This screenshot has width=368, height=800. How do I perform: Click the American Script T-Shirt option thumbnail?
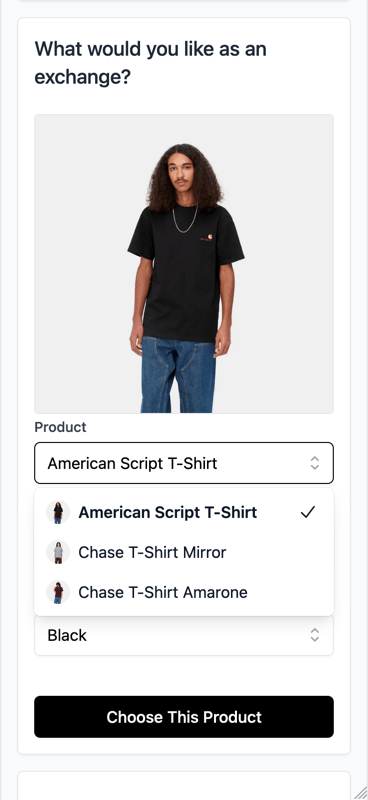[58, 512]
